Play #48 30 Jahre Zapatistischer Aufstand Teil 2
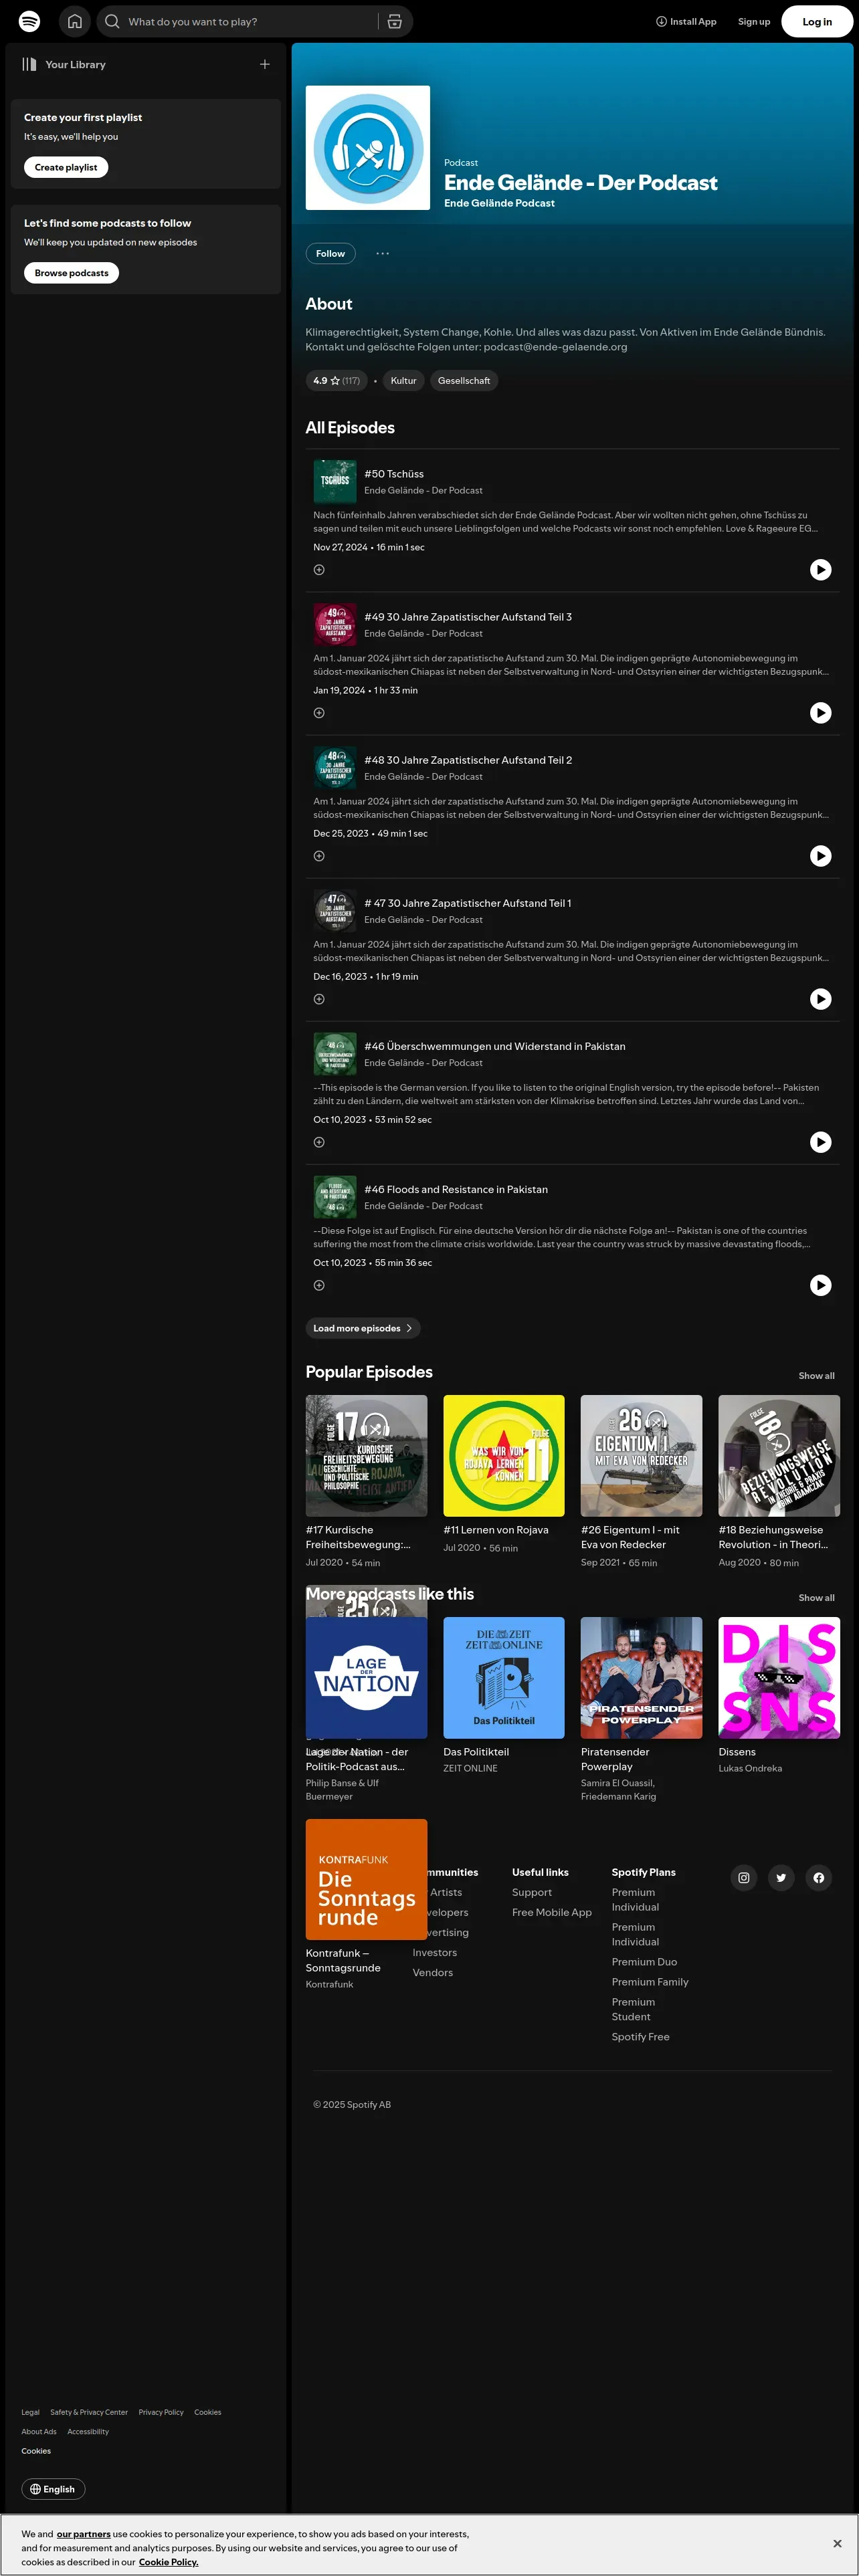The width and height of the screenshot is (859, 2576). 821,856
